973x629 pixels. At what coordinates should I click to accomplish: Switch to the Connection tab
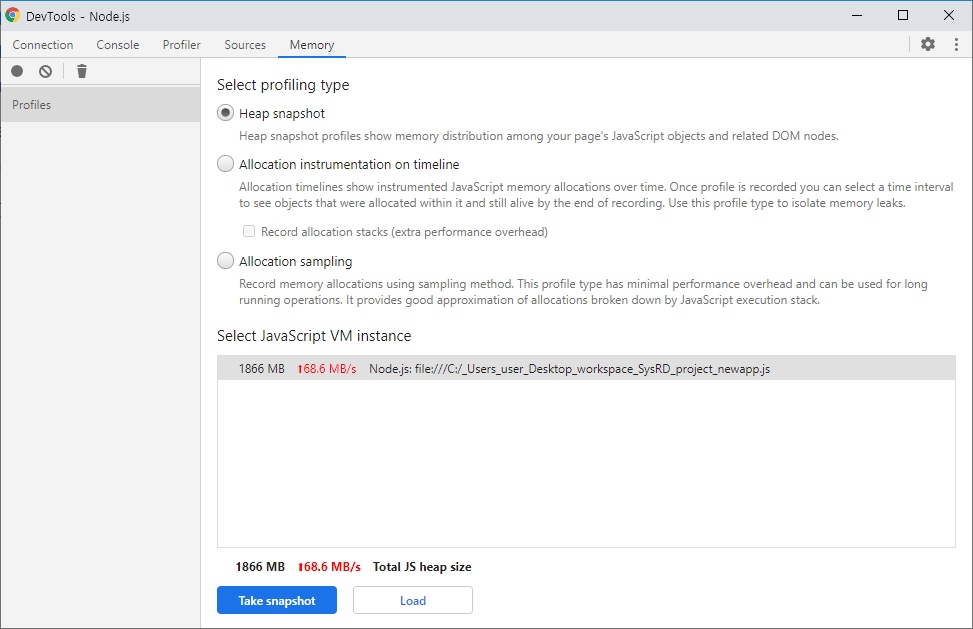coord(43,45)
